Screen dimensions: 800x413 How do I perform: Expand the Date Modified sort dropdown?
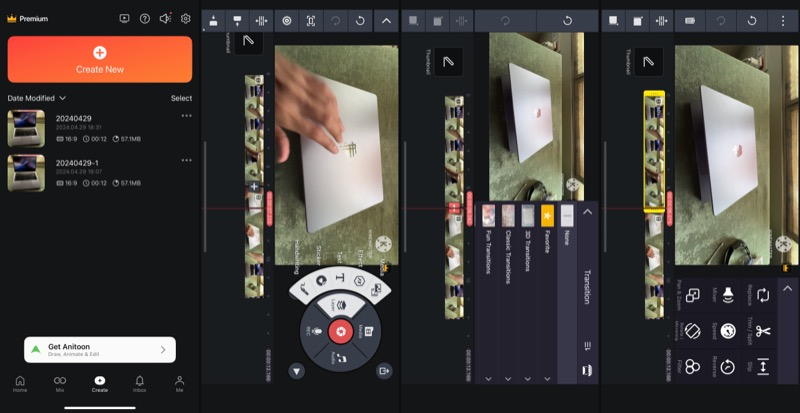[37, 98]
